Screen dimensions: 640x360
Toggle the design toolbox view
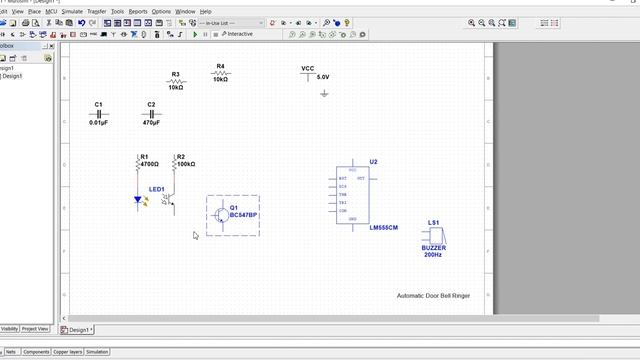pyautogui.click(x=107, y=23)
